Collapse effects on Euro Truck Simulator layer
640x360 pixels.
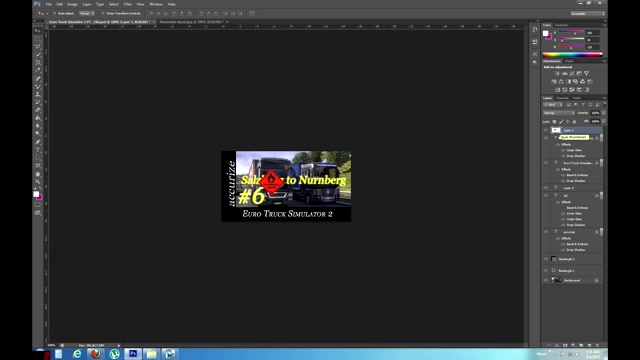pos(602,163)
